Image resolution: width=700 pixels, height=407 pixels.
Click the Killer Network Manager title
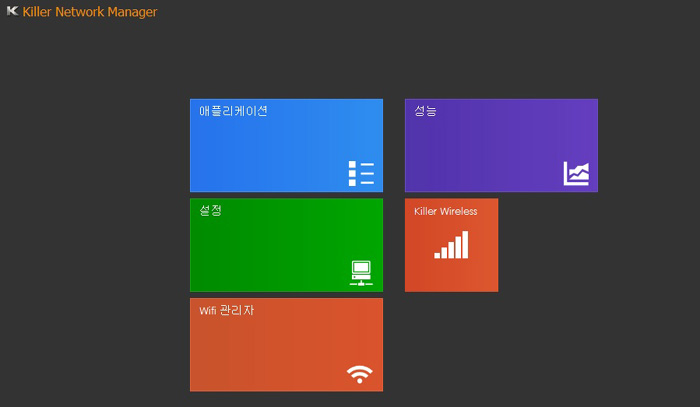(90, 12)
